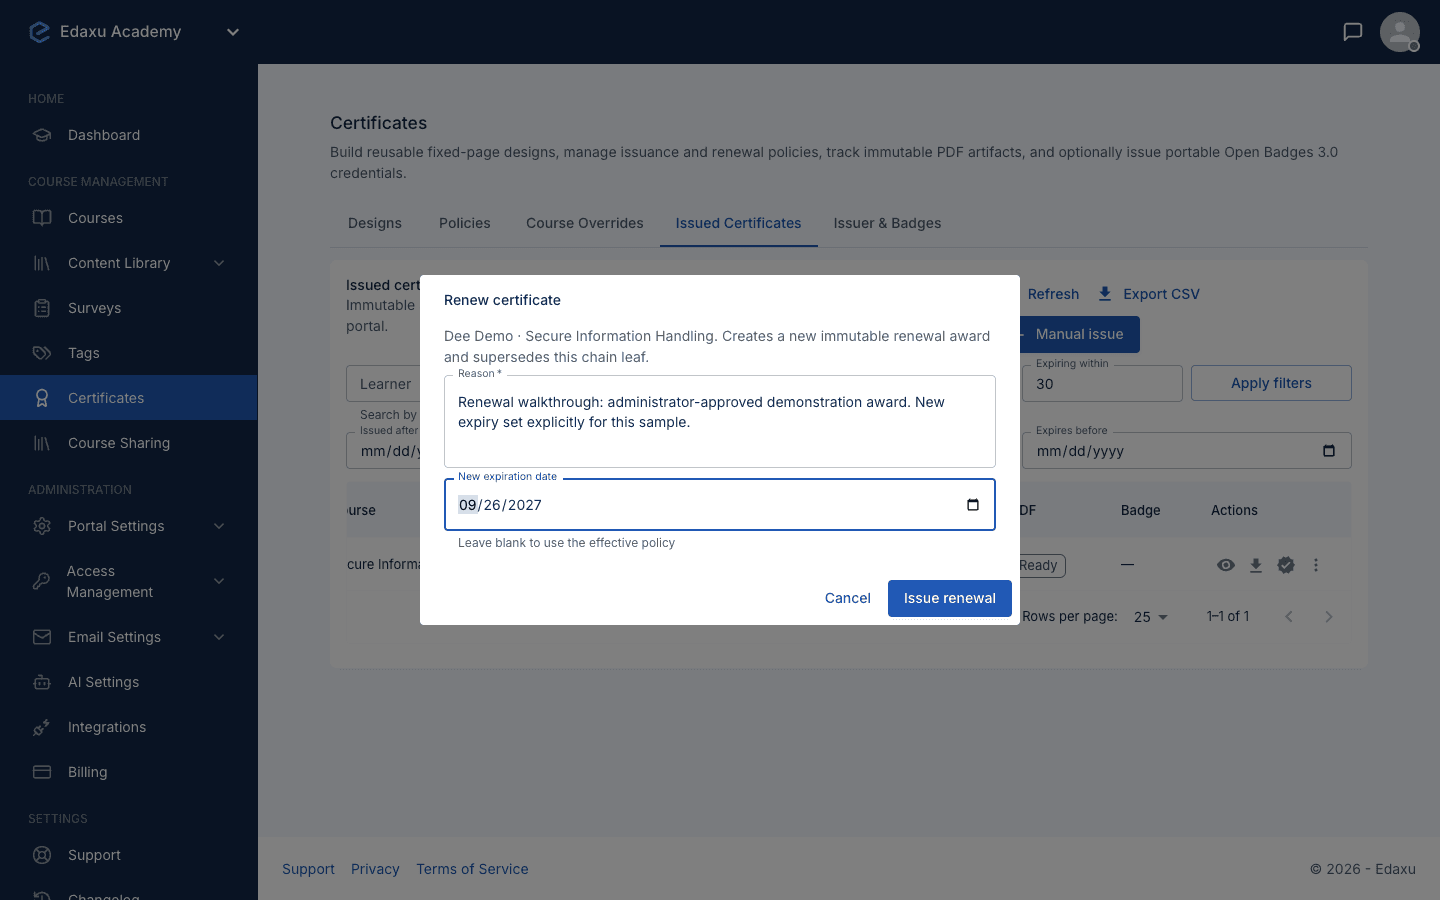This screenshot has height=900, width=1440.
Task: Click the Courses book icon
Action: (x=42, y=218)
